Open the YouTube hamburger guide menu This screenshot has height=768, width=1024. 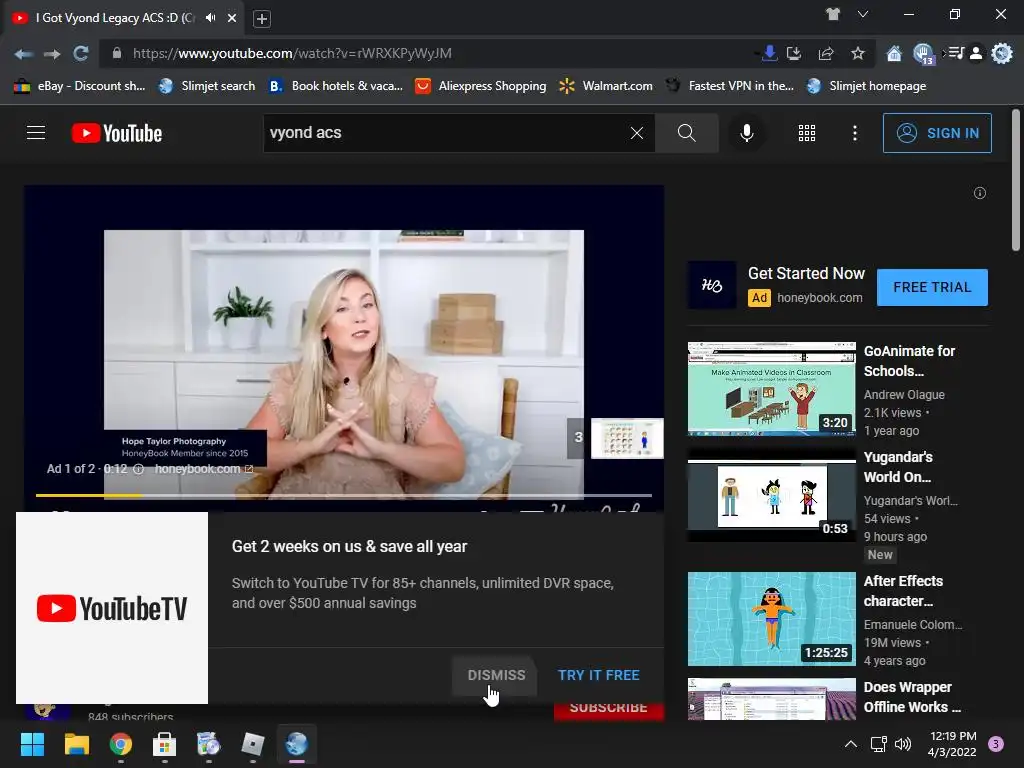click(x=36, y=133)
